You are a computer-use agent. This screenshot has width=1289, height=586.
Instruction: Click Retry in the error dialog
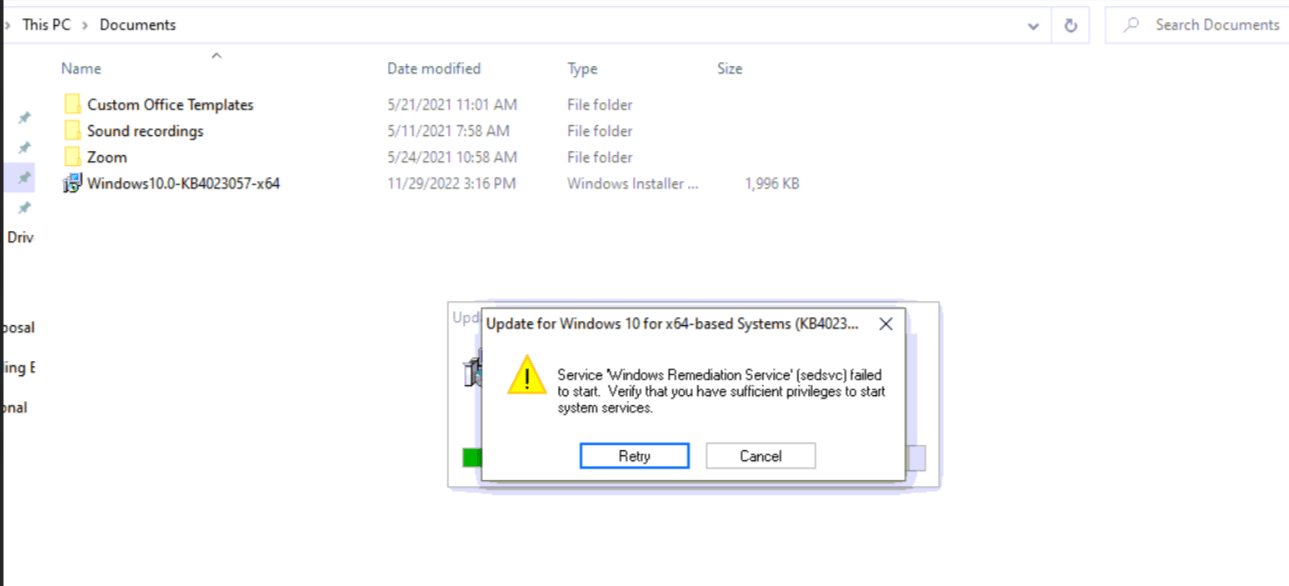pyautogui.click(x=634, y=456)
